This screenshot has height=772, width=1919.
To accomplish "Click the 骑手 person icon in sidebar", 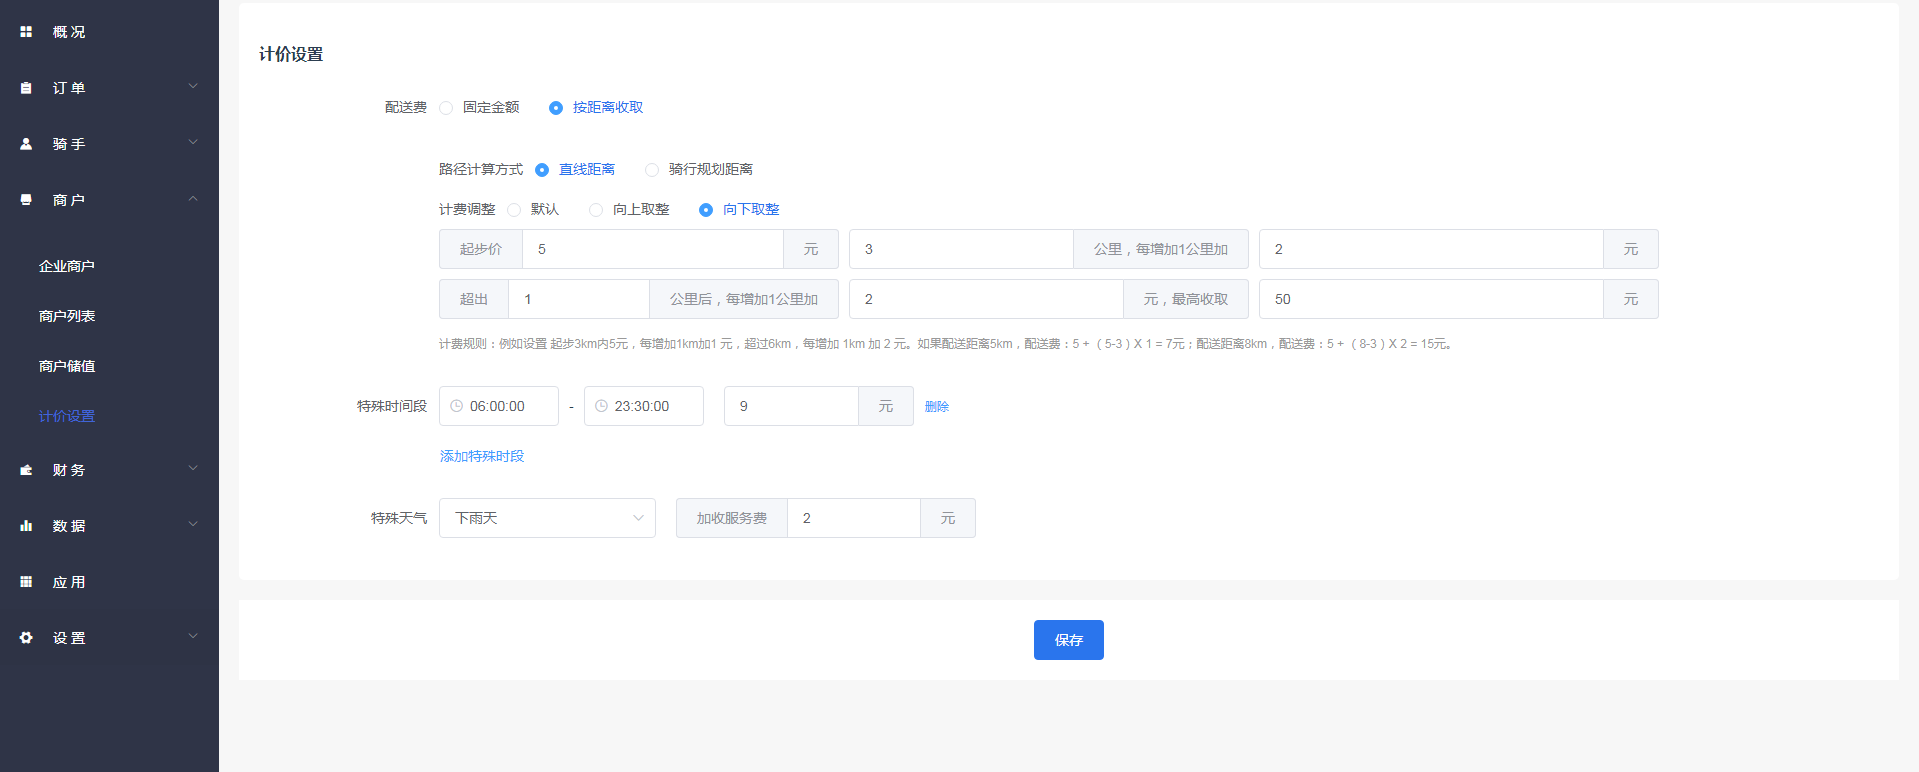I will pos(26,144).
